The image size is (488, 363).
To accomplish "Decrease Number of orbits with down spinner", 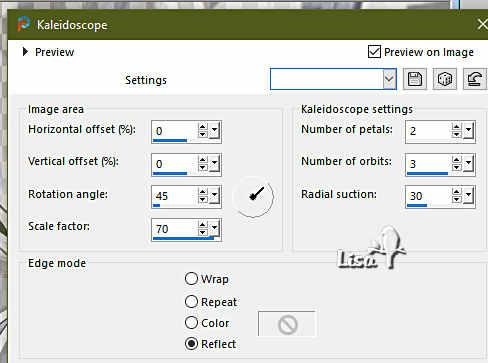I will 457,167.
